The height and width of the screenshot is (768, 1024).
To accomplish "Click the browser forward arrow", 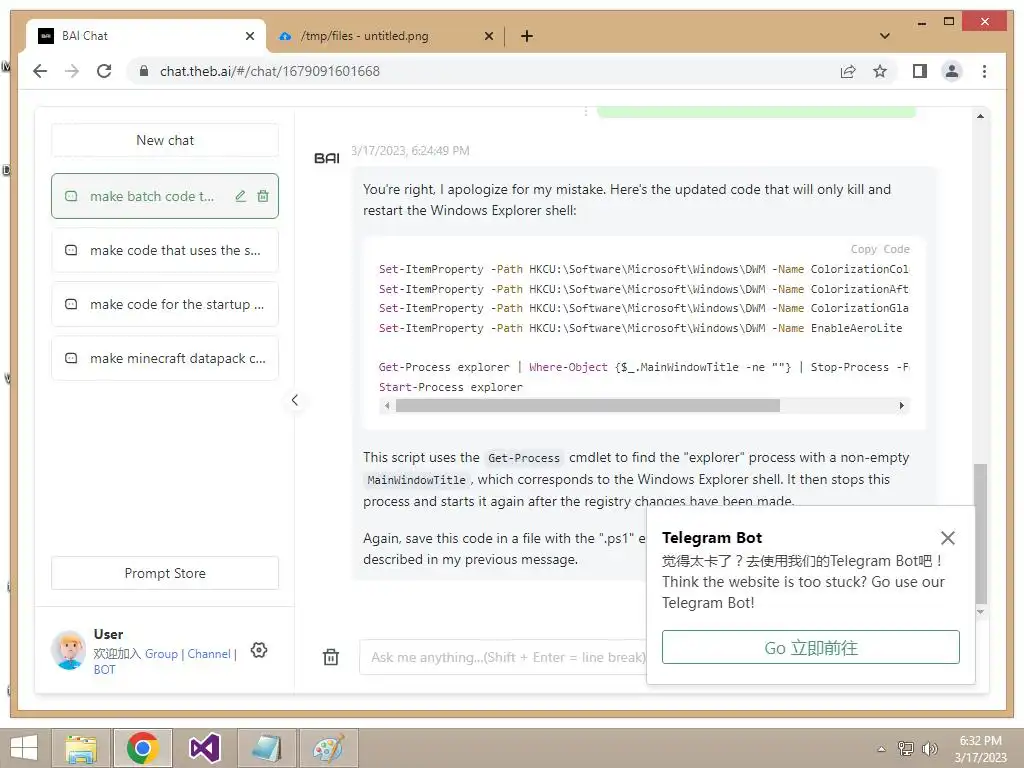I will pos(72,71).
